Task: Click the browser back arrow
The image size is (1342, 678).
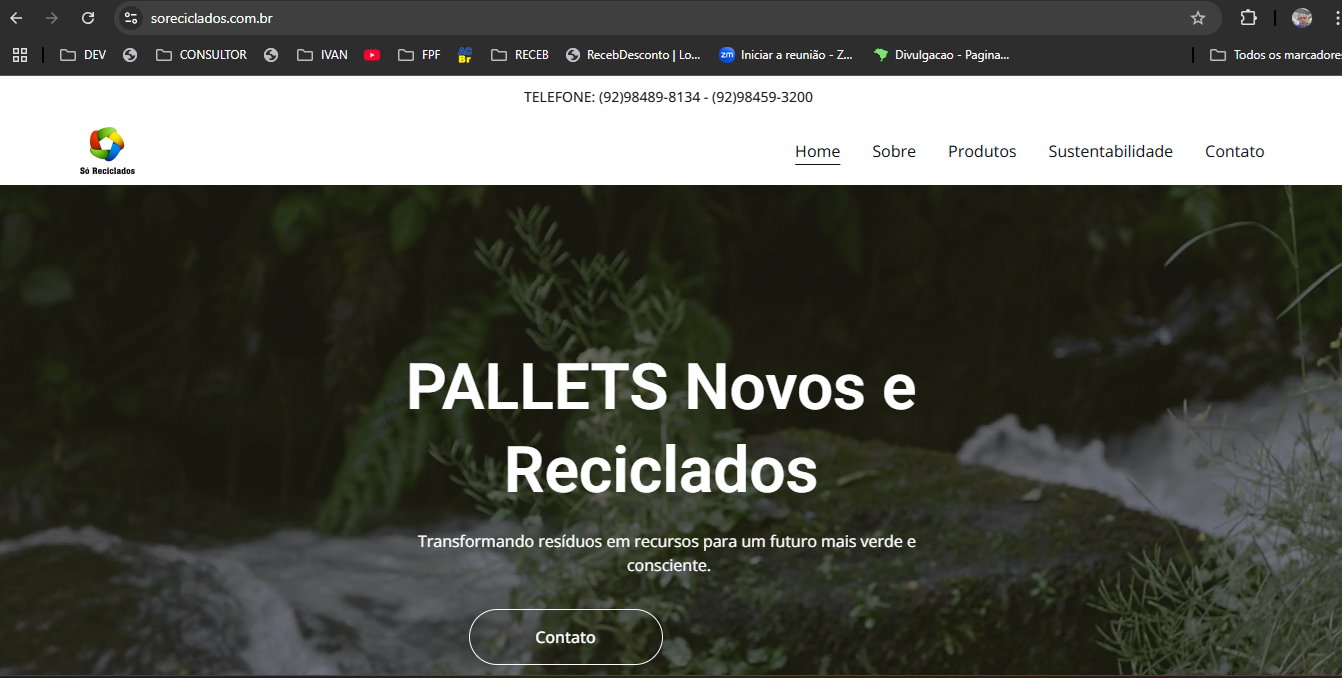Action: (x=16, y=18)
